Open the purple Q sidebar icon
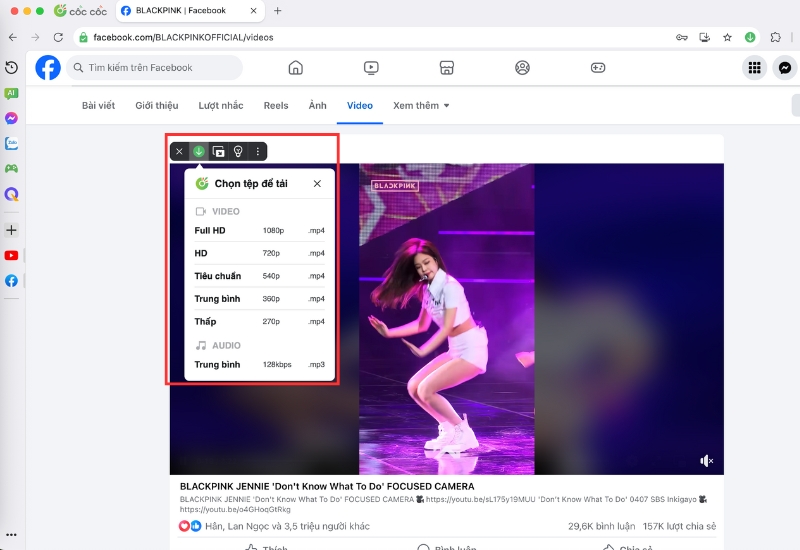The height and width of the screenshot is (550, 800). 11,194
